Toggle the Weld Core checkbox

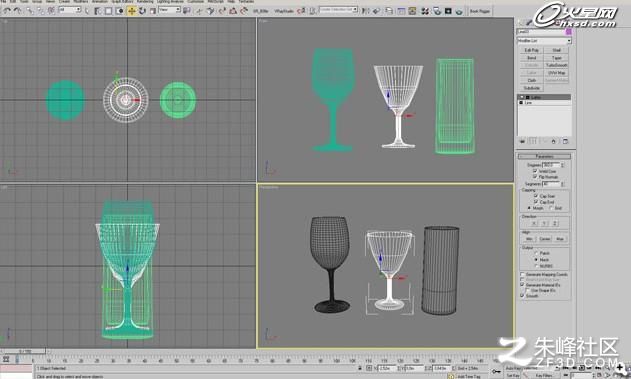click(535, 171)
